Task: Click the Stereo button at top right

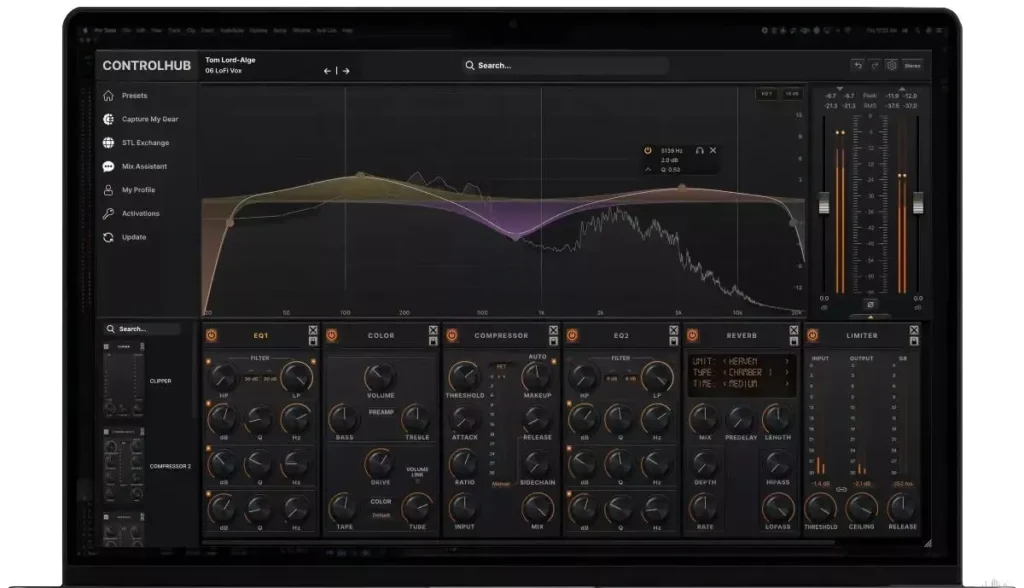Action: pyautogui.click(x=913, y=66)
